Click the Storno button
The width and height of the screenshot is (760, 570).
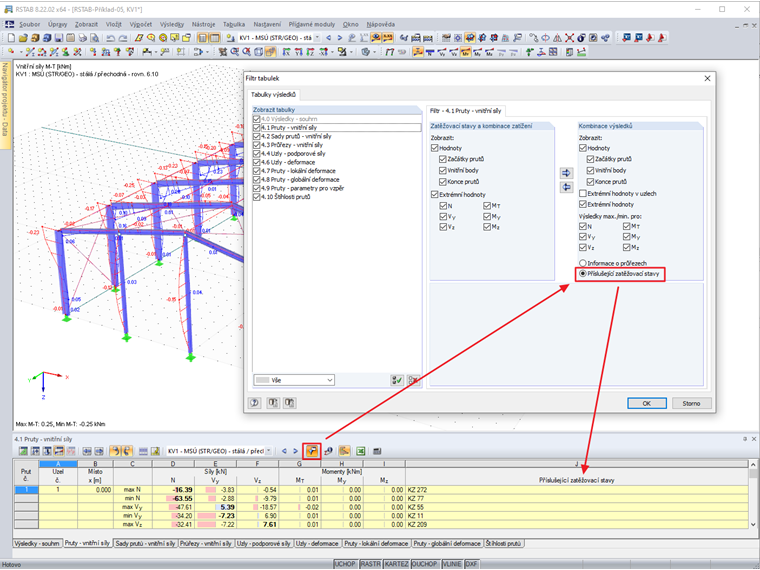pyautogui.click(x=691, y=403)
